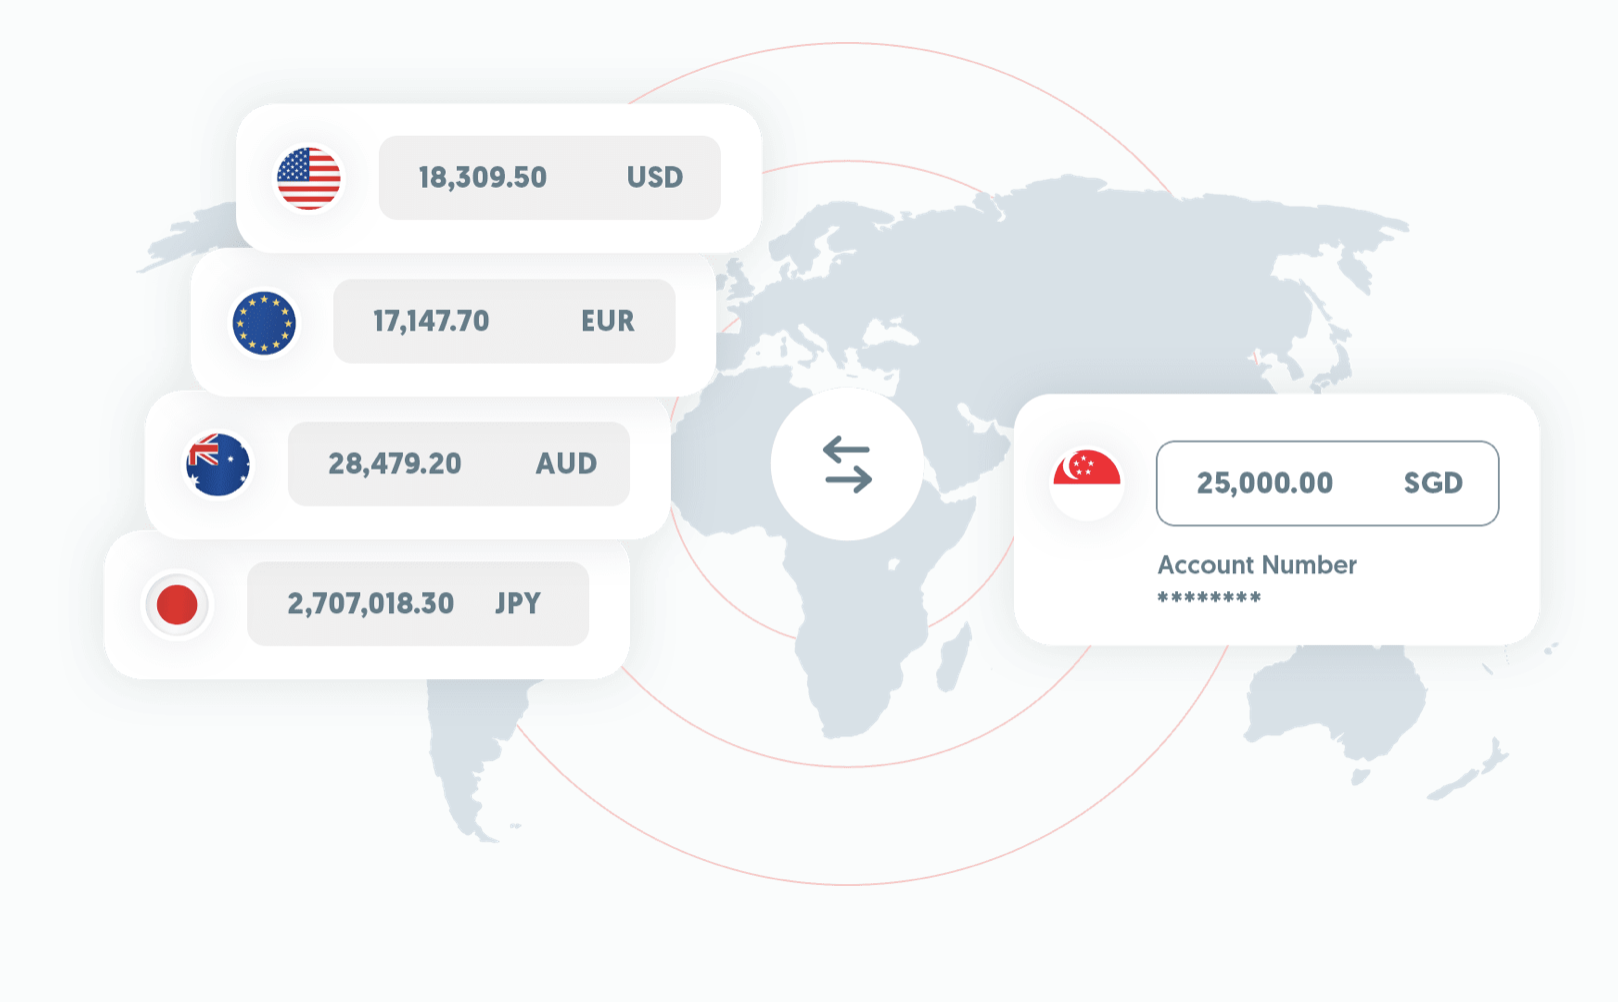This screenshot has height=1002, width=1618.
Task: Select the 17,147.70 EUR amount field
Action: pyautogui.click(x=504, y=321)
